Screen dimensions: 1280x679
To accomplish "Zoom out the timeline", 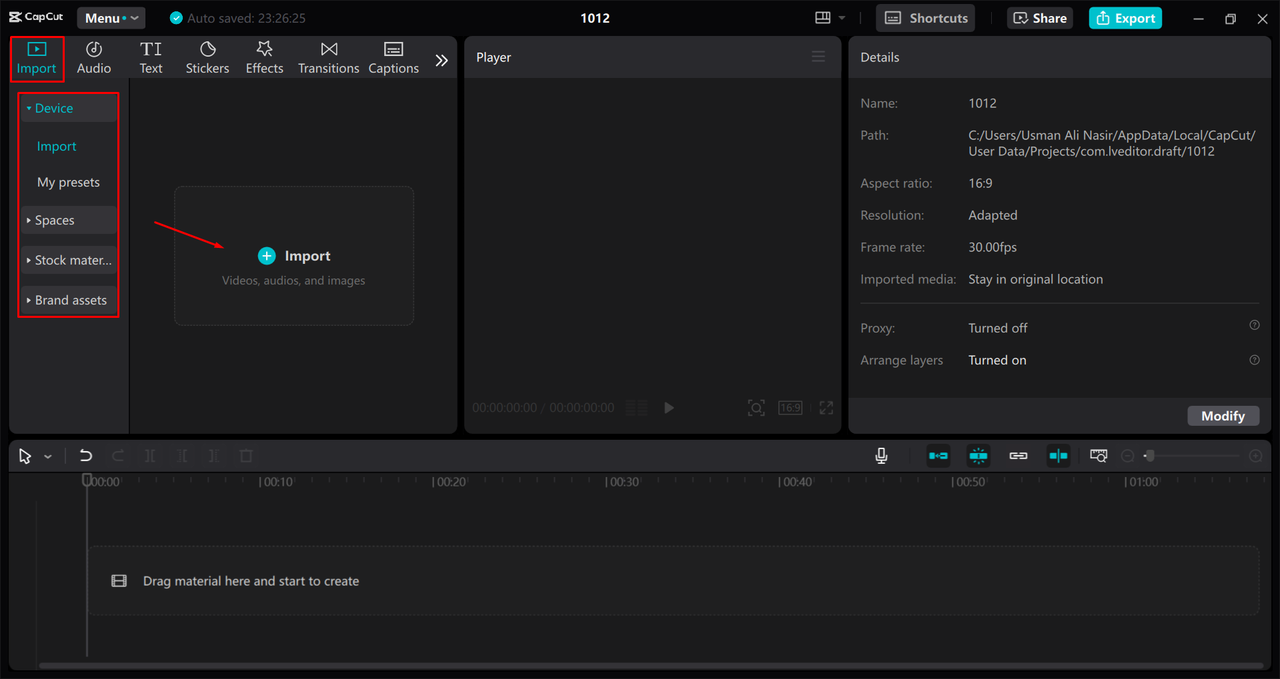I will [1128, 456].
